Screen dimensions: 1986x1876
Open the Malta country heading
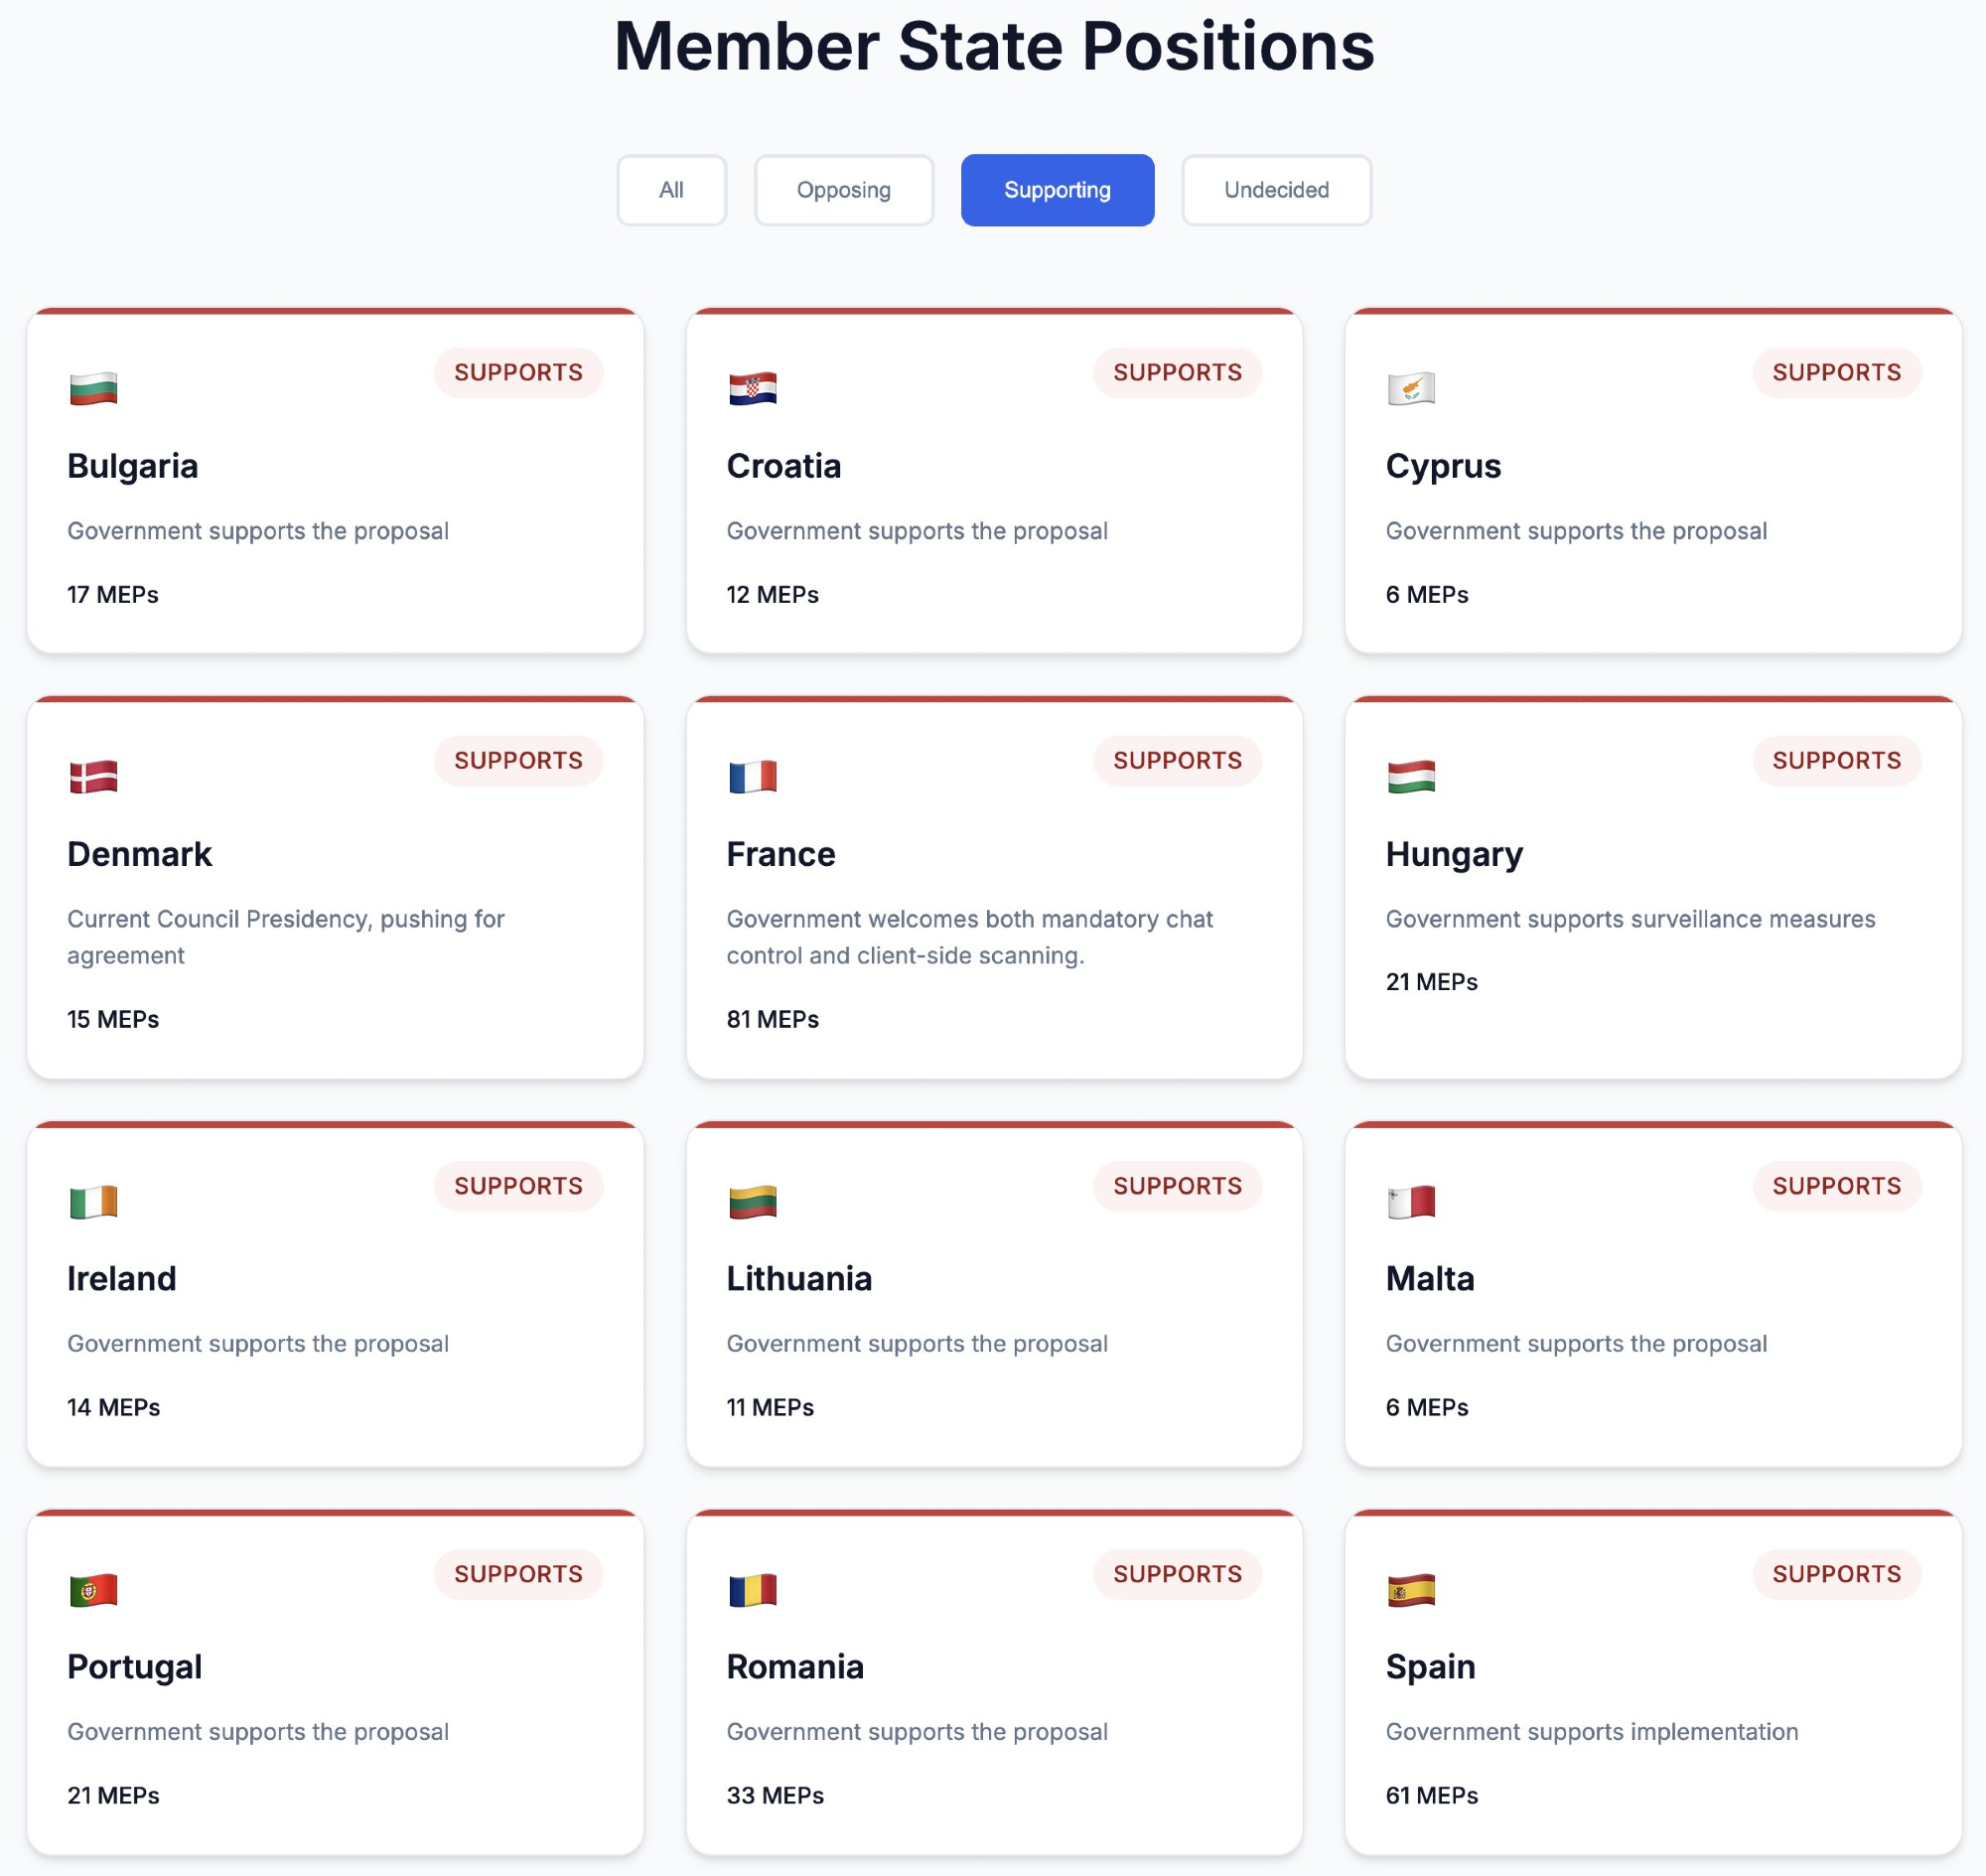1430,1279
